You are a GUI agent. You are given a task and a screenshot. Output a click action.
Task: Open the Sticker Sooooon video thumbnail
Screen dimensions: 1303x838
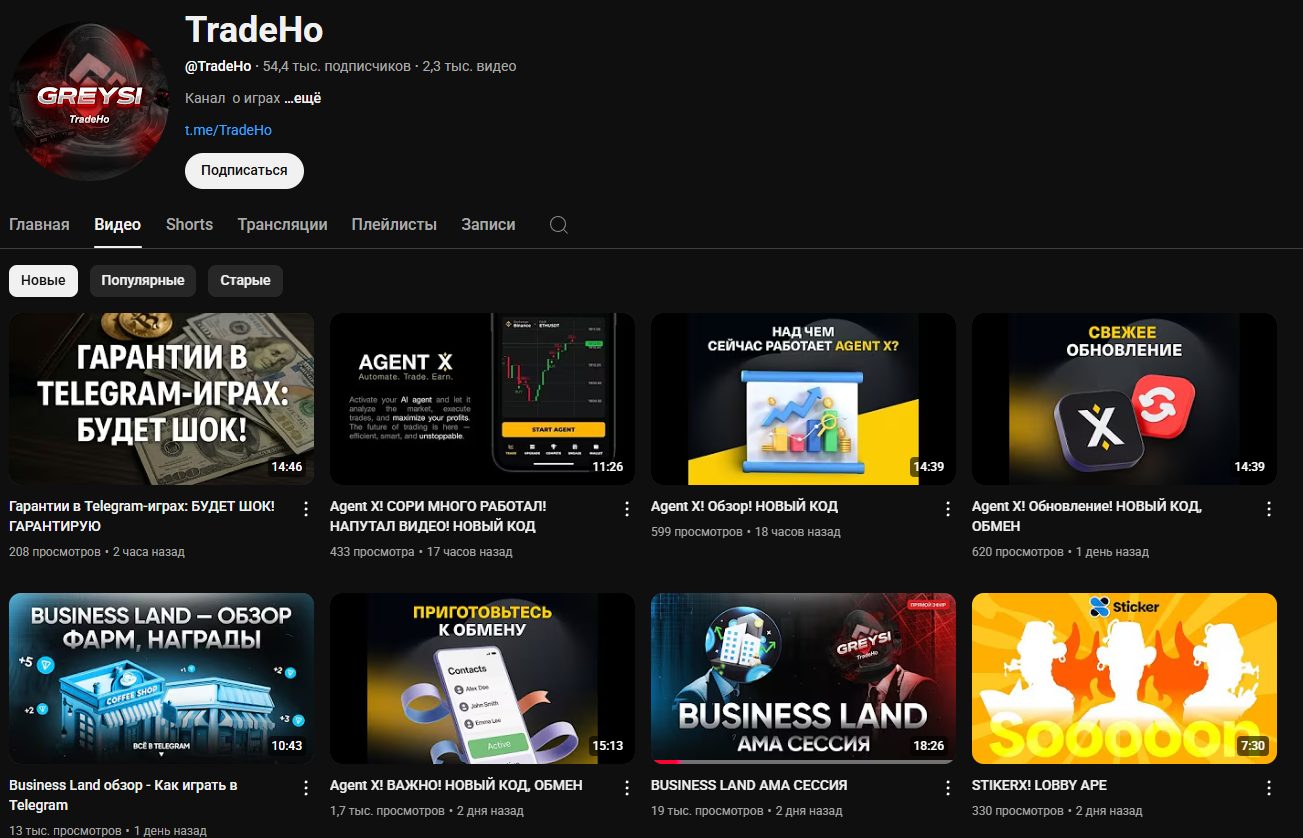1124,678
